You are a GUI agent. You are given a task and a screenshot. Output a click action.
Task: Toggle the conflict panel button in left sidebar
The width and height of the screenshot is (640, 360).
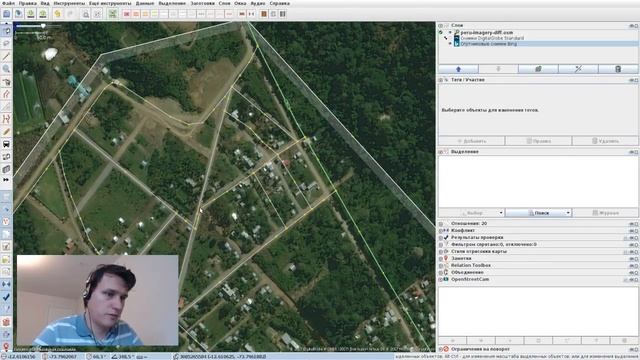click(x=6, y=284)
